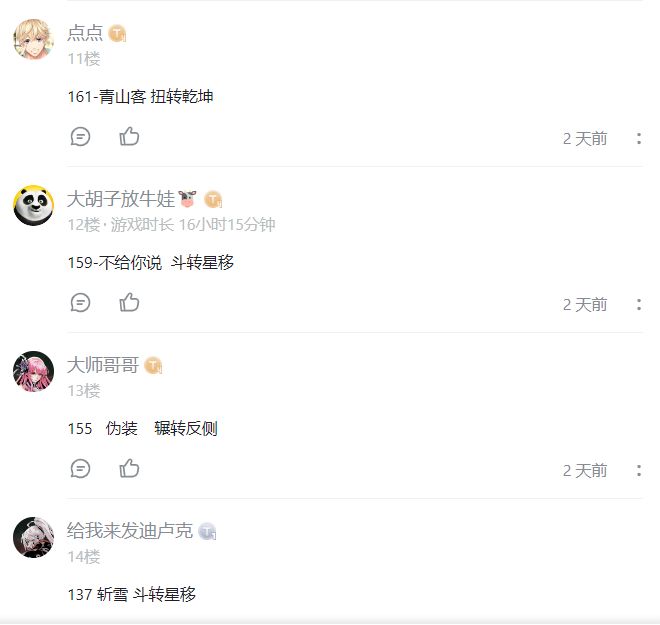Click 给我来发迪卢克's avatar image
This screenshot has height=625, width=660.
[33, 538]
